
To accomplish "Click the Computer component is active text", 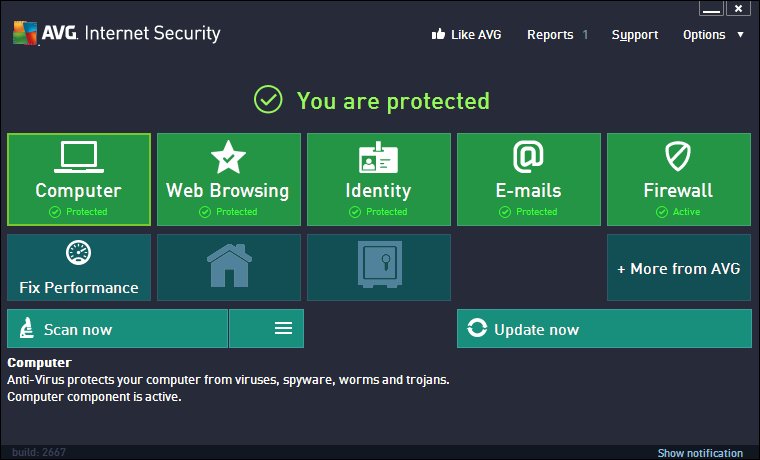I will (x=94, y=397).
